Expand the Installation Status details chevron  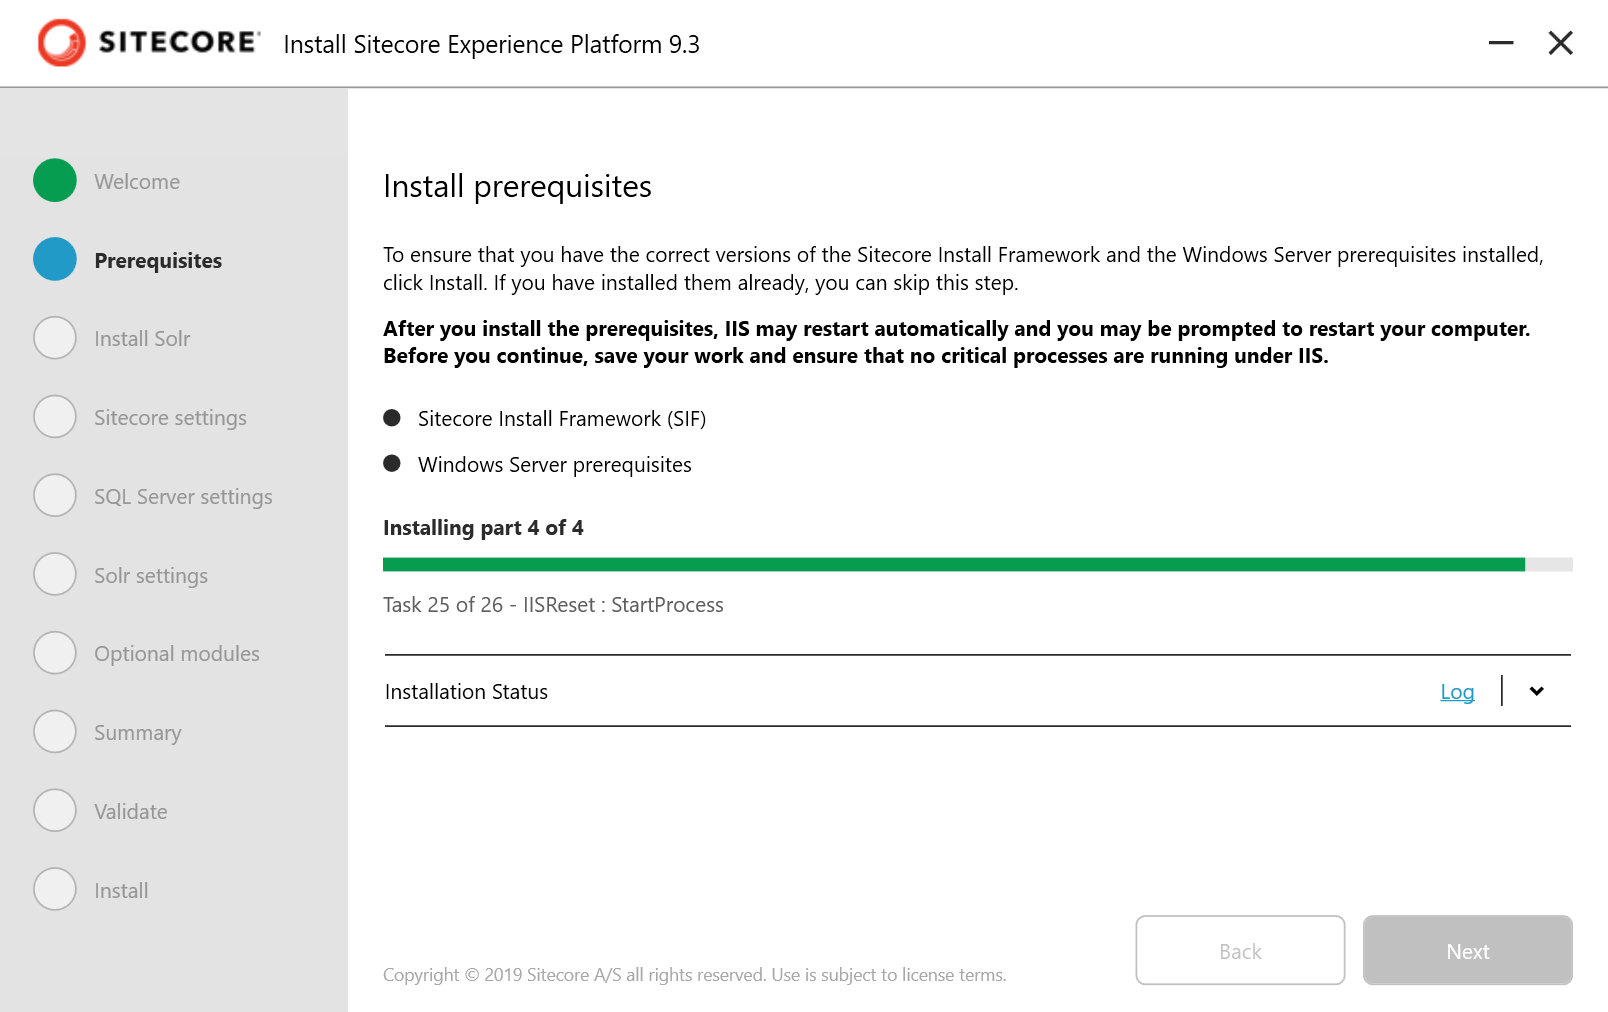(1537, 691)
